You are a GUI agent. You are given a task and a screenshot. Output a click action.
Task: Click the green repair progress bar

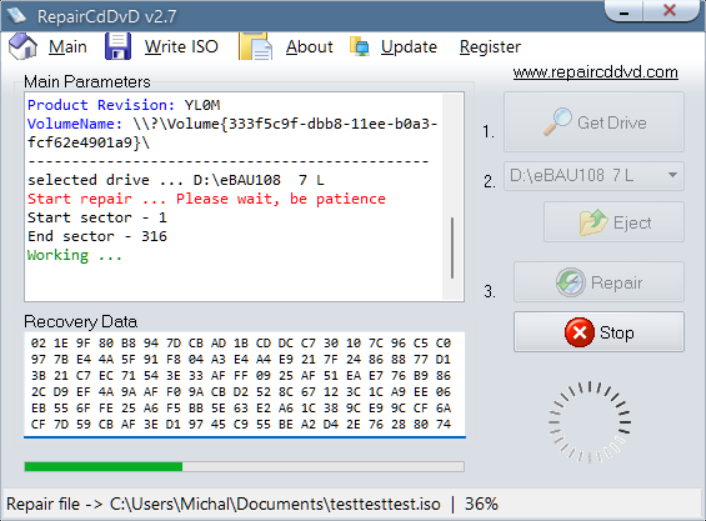coord(244,467)
